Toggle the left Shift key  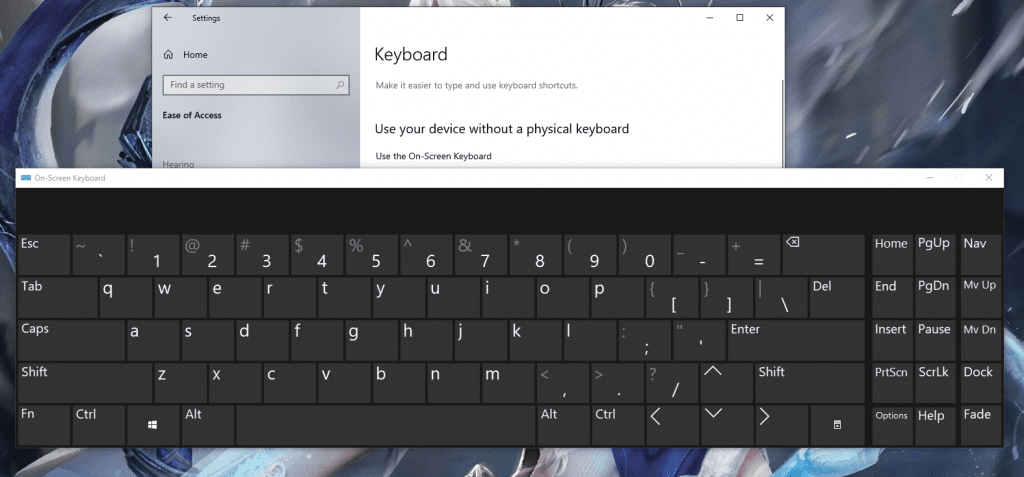tap(84, 383)
